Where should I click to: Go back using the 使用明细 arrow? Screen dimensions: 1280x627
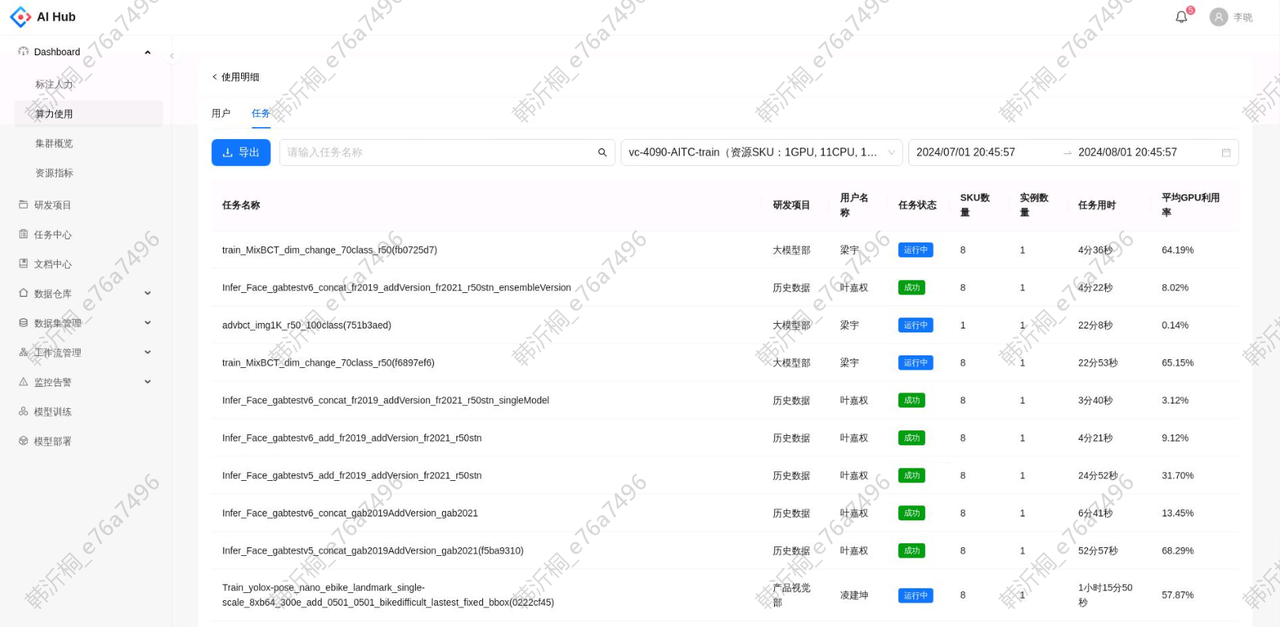point(214,77)
